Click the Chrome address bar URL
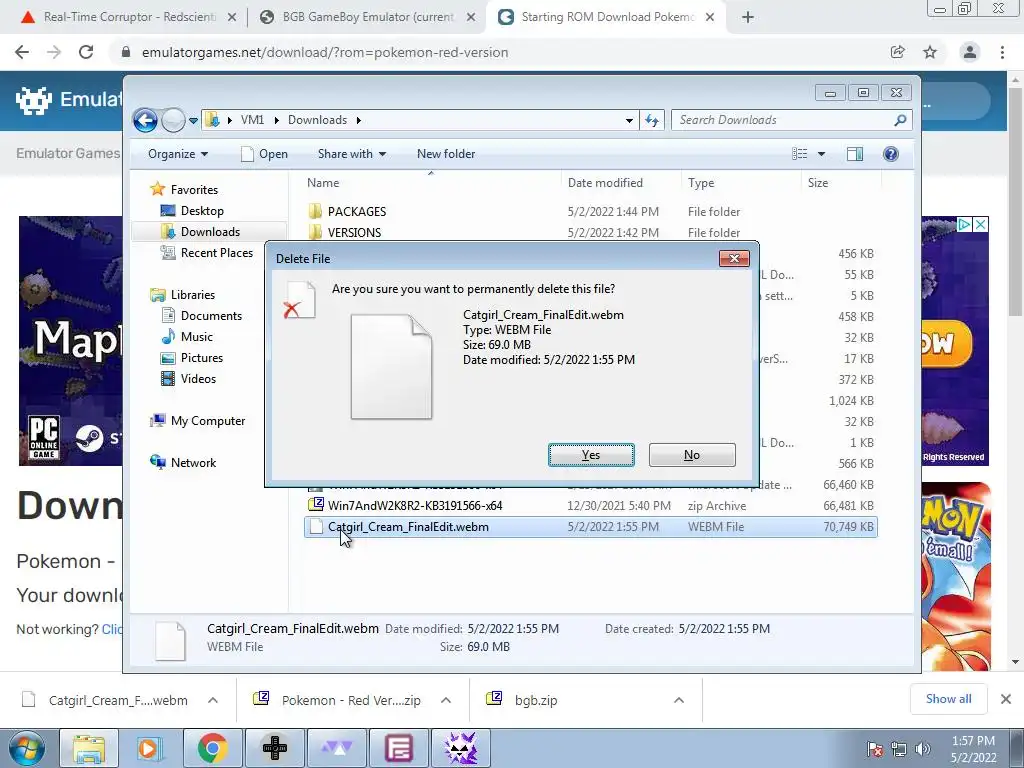Screen dimensions: 1024x768 click(x=325, y=52)
